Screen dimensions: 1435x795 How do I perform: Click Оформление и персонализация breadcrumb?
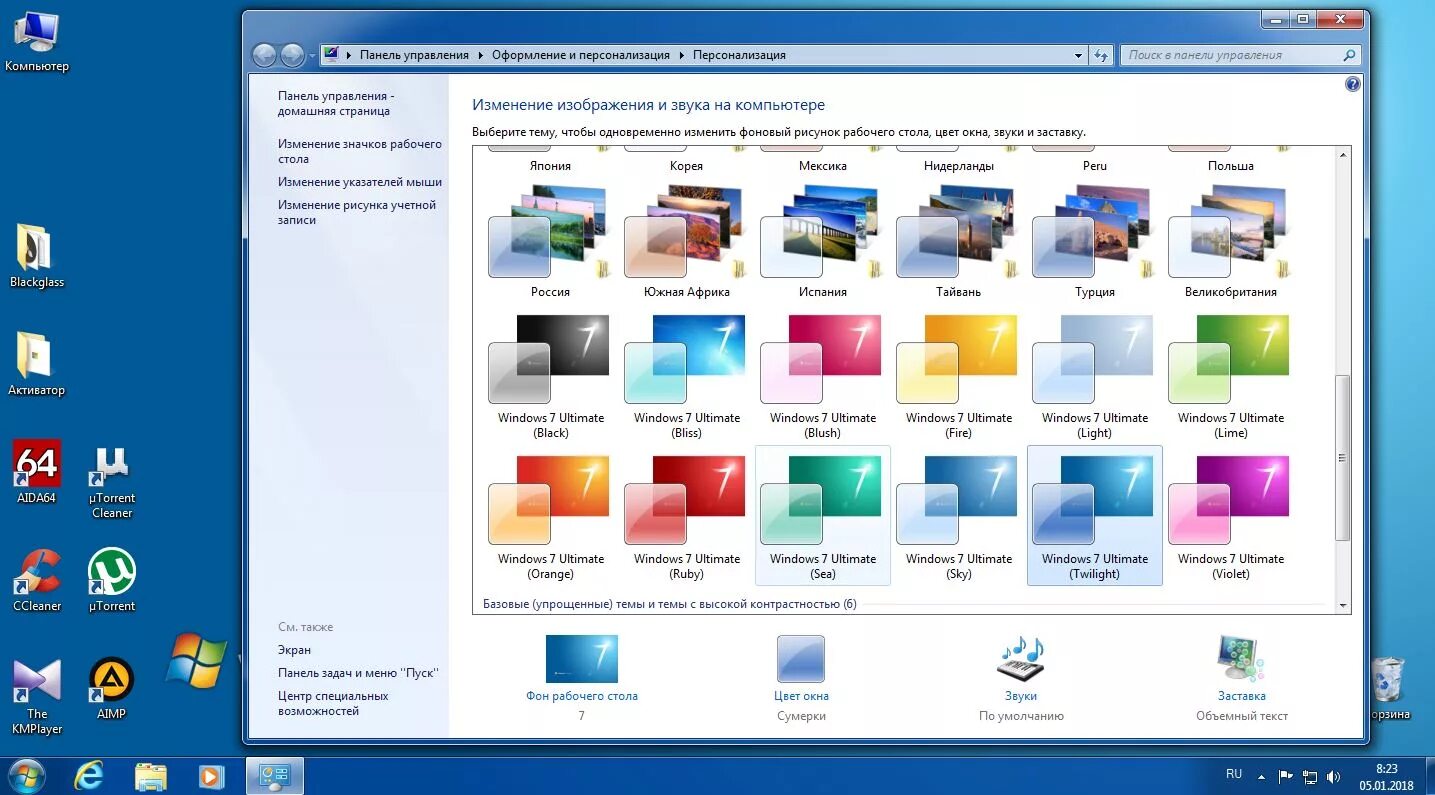(x=581, y=55)
